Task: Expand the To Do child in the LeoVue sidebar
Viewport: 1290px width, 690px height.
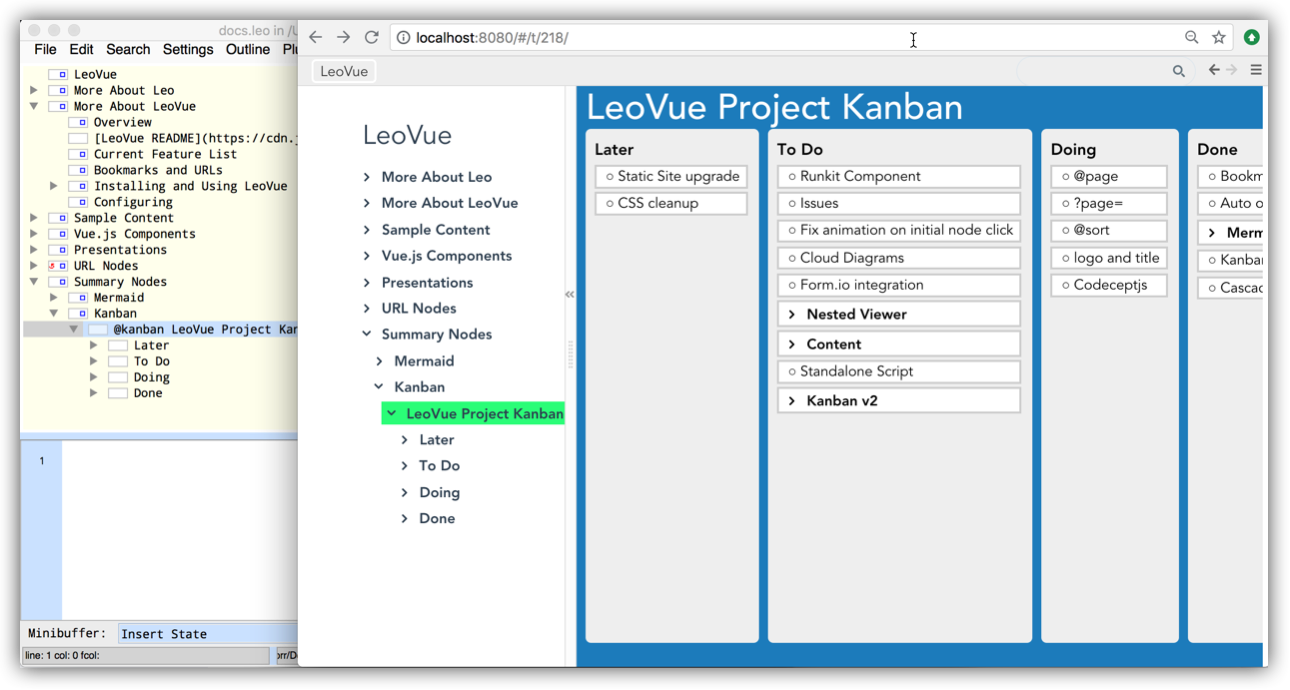Action: 404,466
